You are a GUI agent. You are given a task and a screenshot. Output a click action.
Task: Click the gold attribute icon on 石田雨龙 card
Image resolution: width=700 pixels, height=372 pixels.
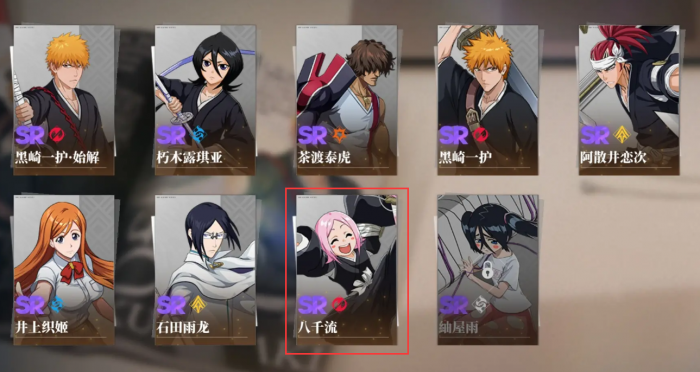click(x=198, y=304)
